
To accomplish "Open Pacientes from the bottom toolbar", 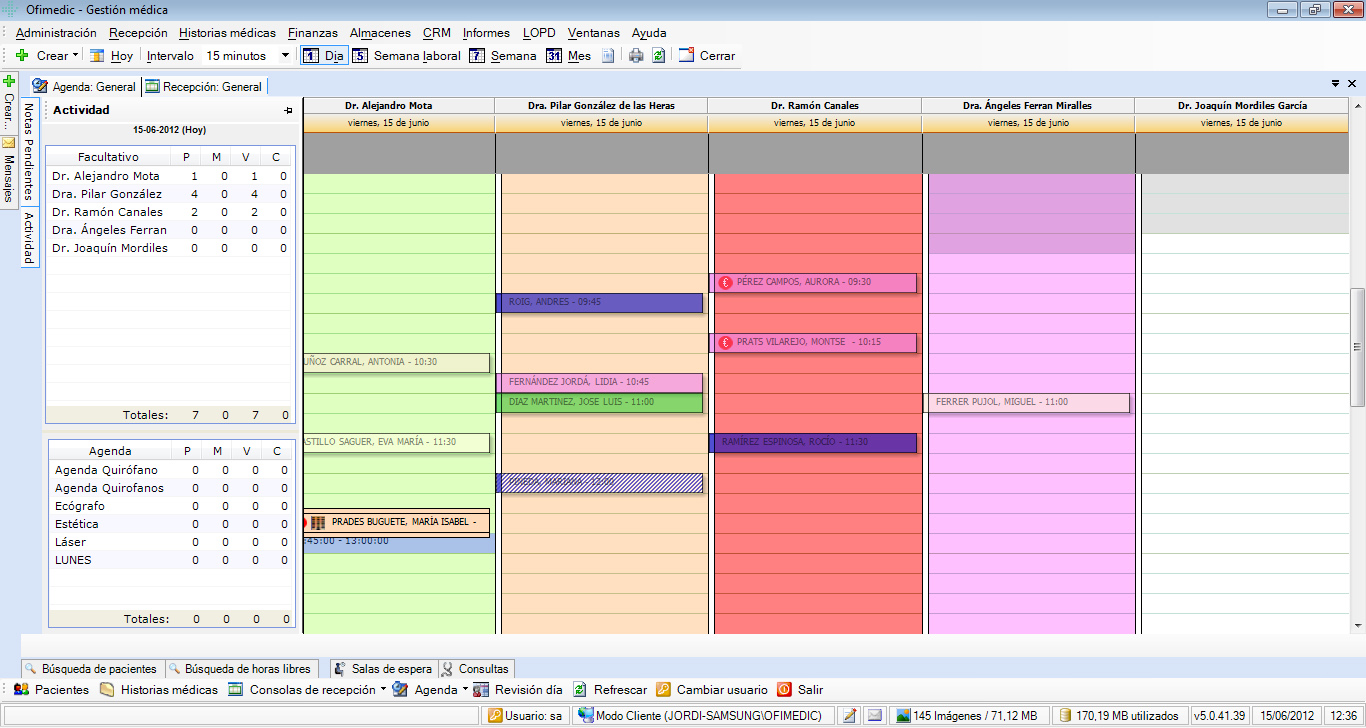I will pyautogui.click(x=51, y=690).
